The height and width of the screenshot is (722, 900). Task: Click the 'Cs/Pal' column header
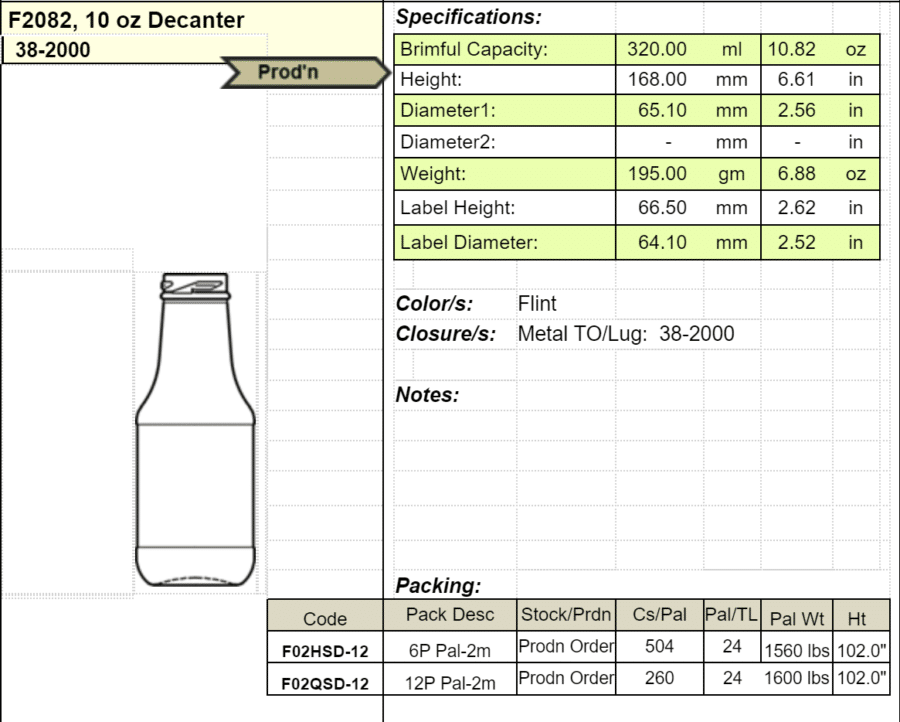point(660,615)
